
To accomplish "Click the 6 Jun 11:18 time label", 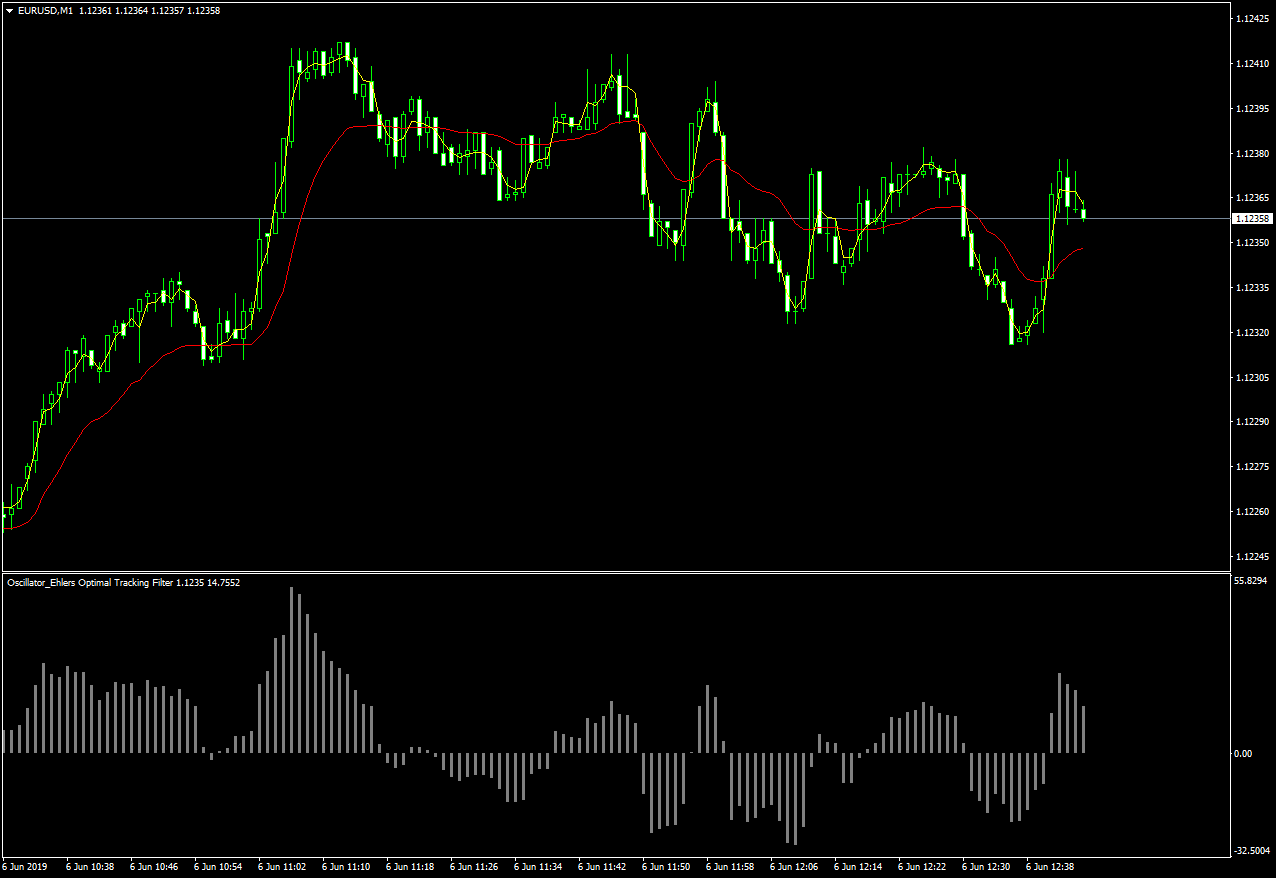I will [x=410, y=867].
